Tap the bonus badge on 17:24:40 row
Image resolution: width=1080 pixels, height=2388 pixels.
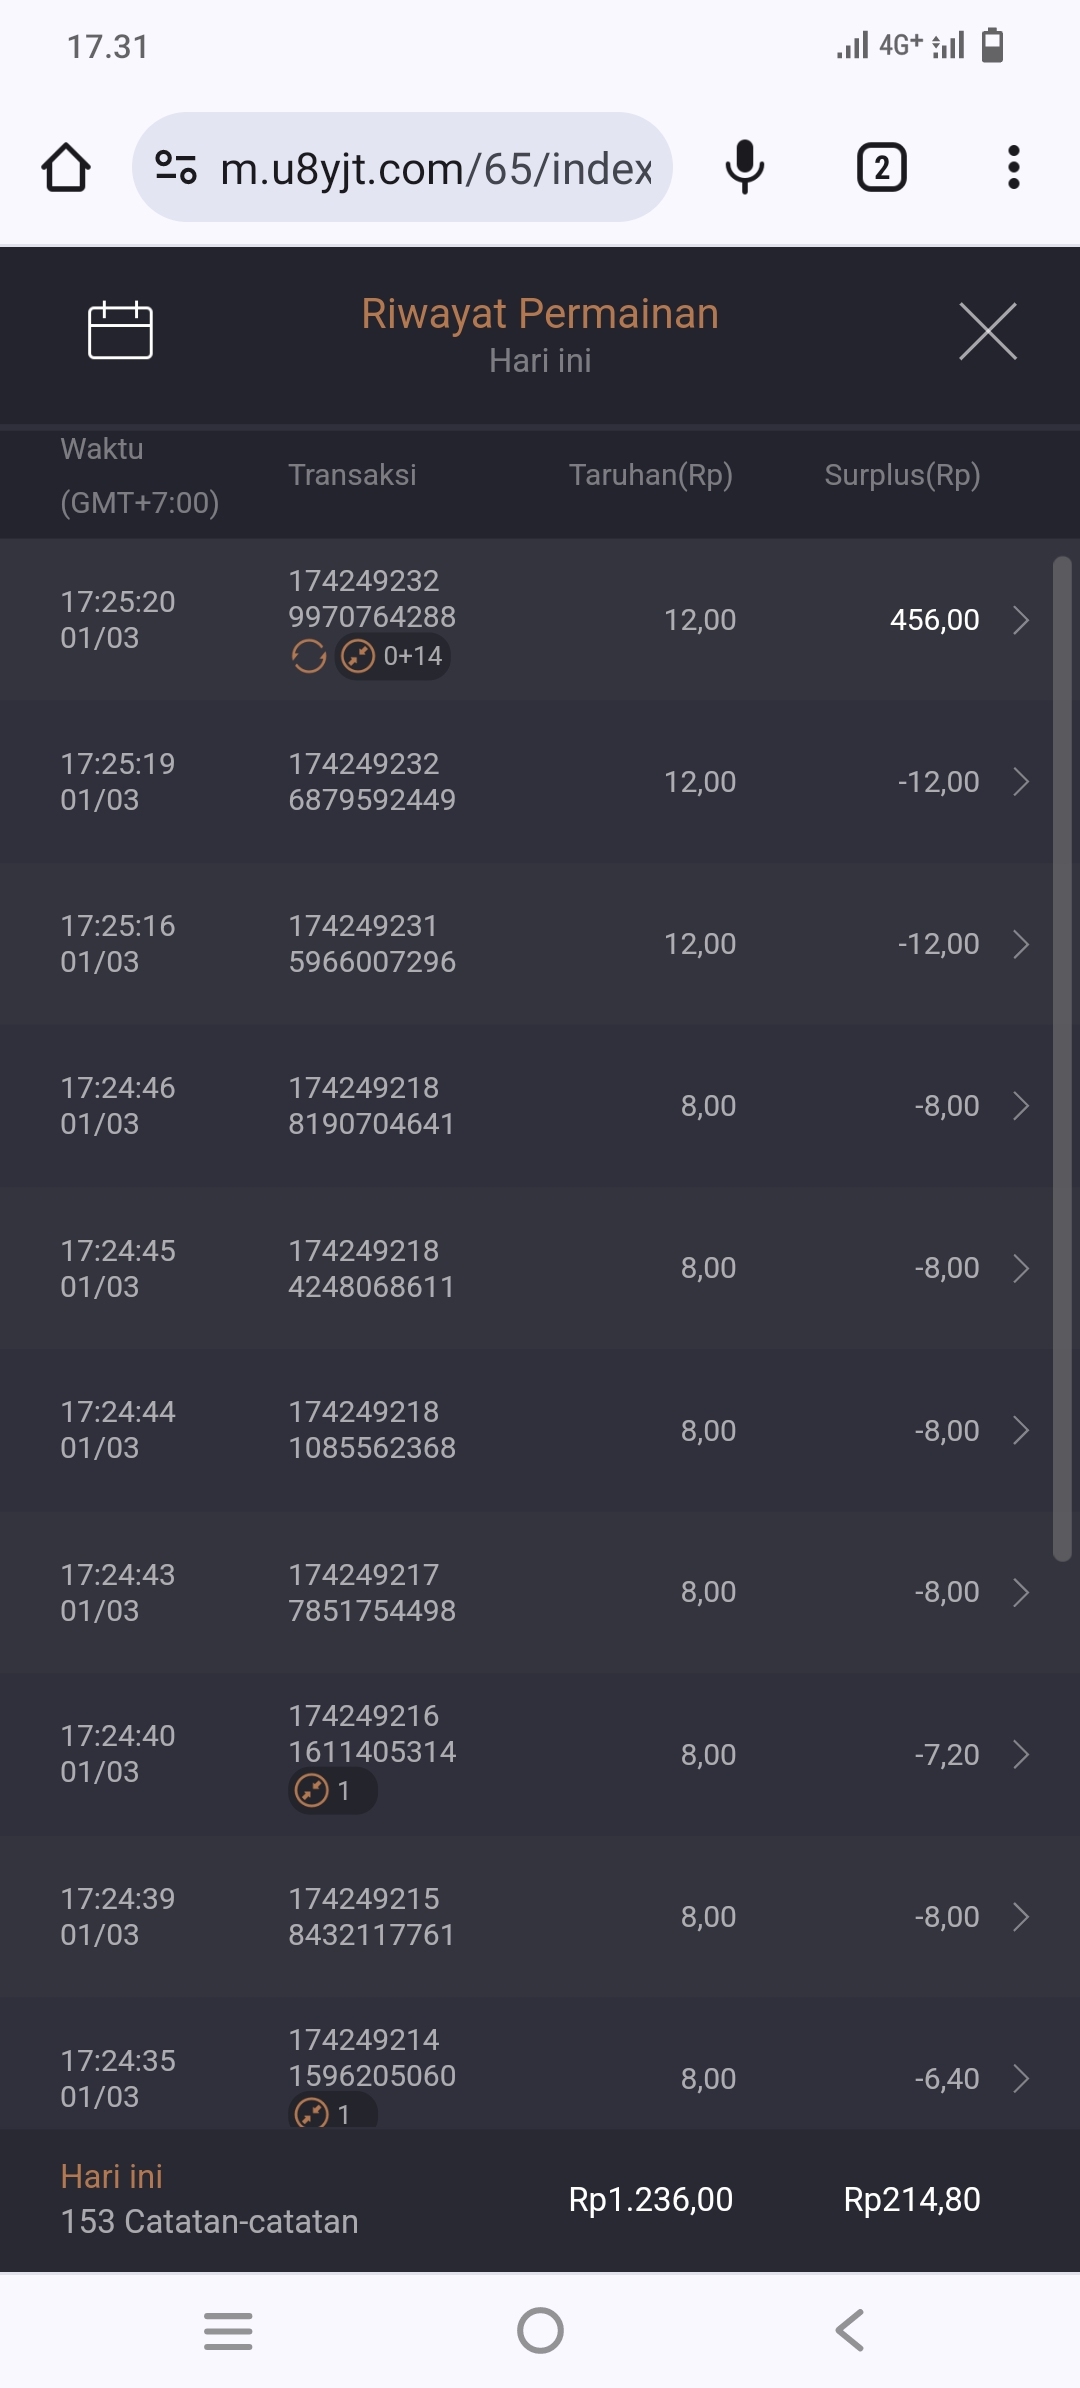(332, 1791)
